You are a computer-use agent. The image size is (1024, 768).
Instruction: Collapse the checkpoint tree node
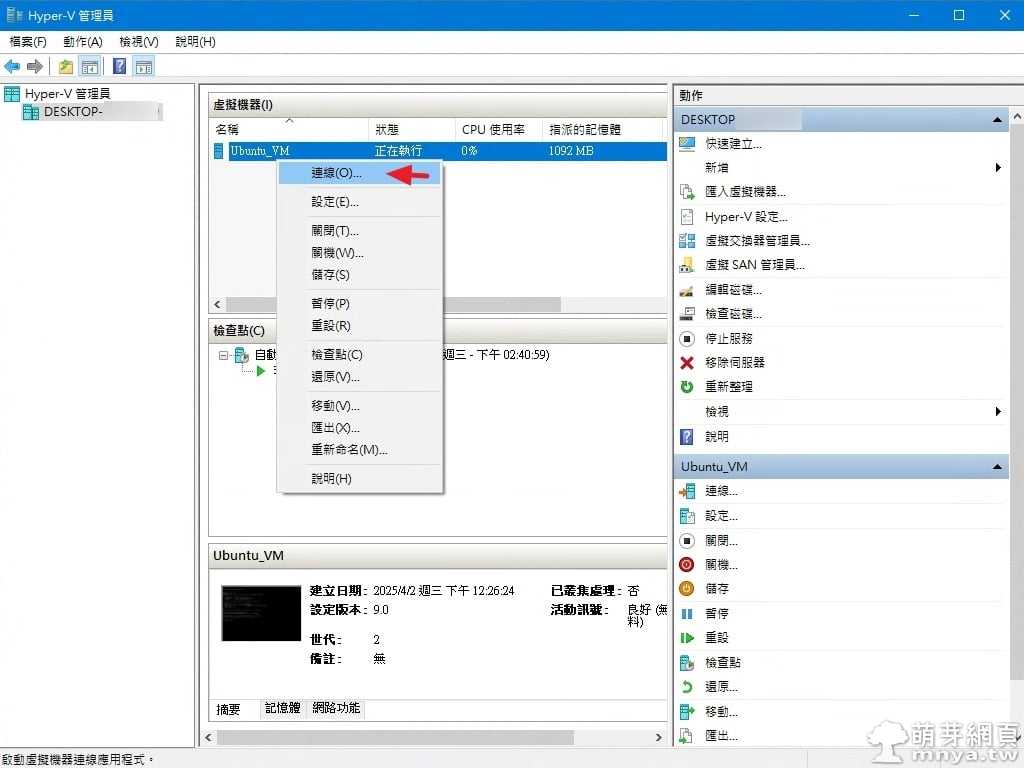(x=224, y=355)
